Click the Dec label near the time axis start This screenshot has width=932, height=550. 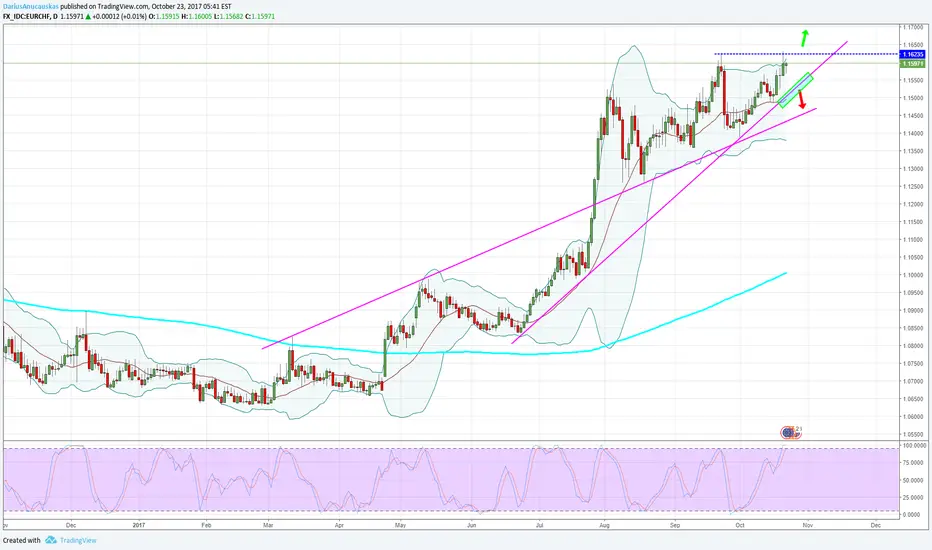71,525
